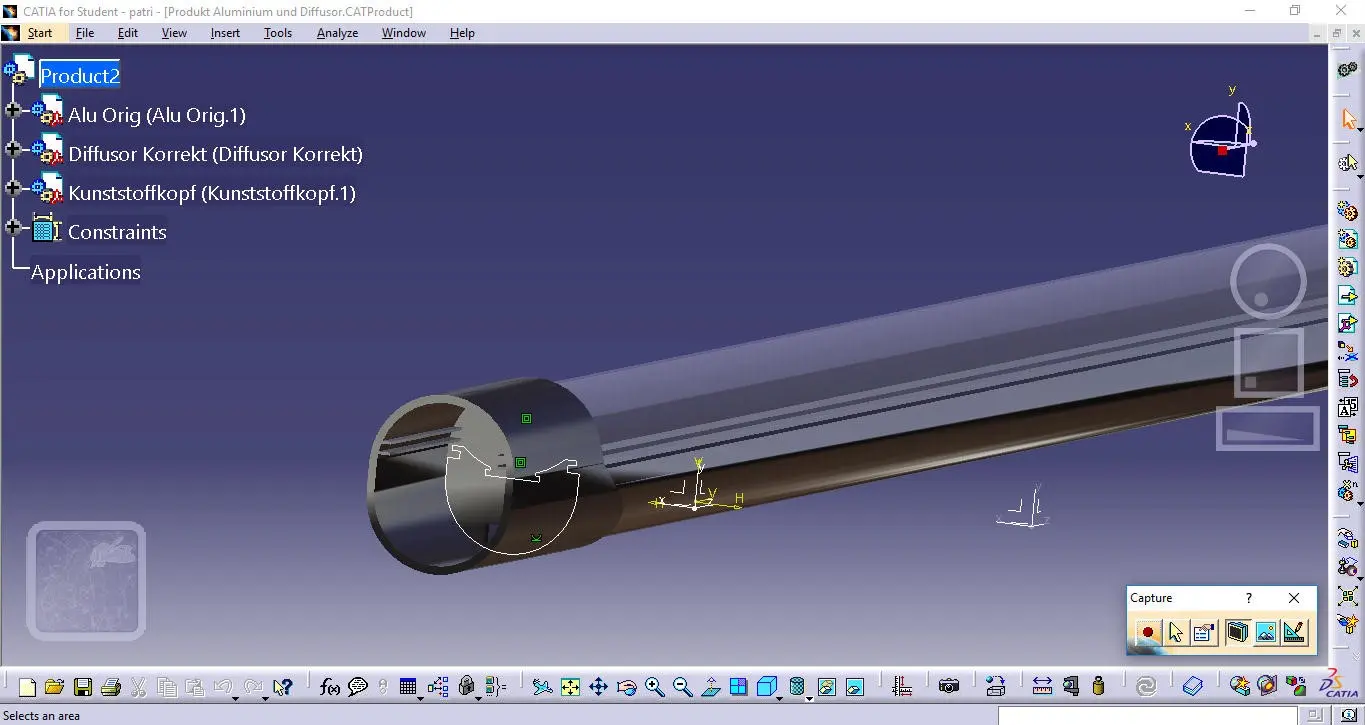The height and width of the screenshot is (725, 1365).
Task: Click Fit All In view icon
Action: (570, 687)
